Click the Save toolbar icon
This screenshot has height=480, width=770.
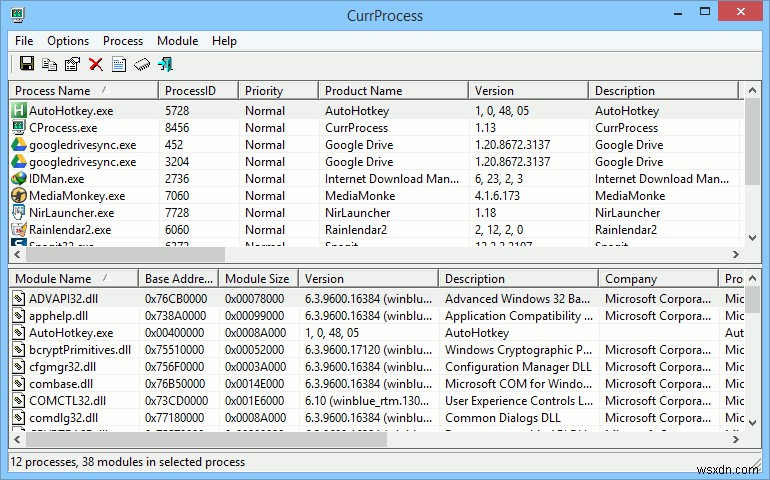click(27, 64)
